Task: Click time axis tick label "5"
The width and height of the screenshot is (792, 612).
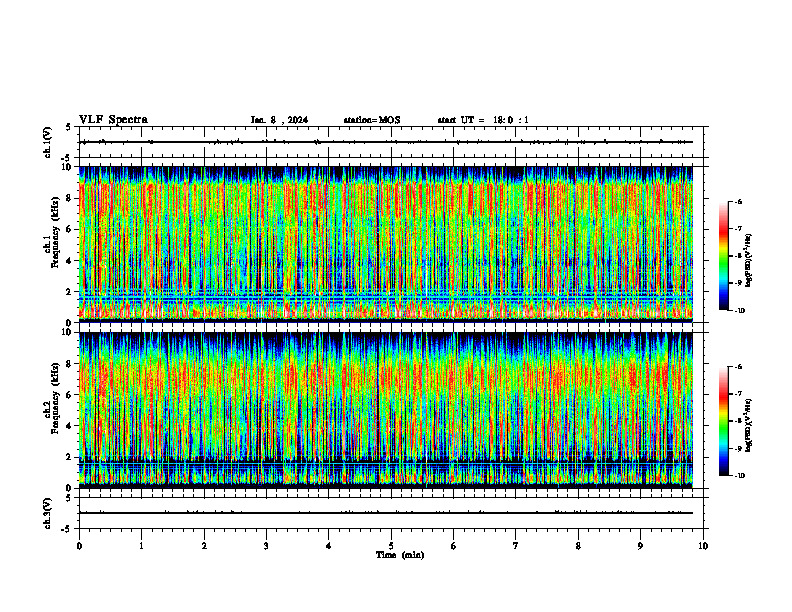Action: [x=391, y=546]
